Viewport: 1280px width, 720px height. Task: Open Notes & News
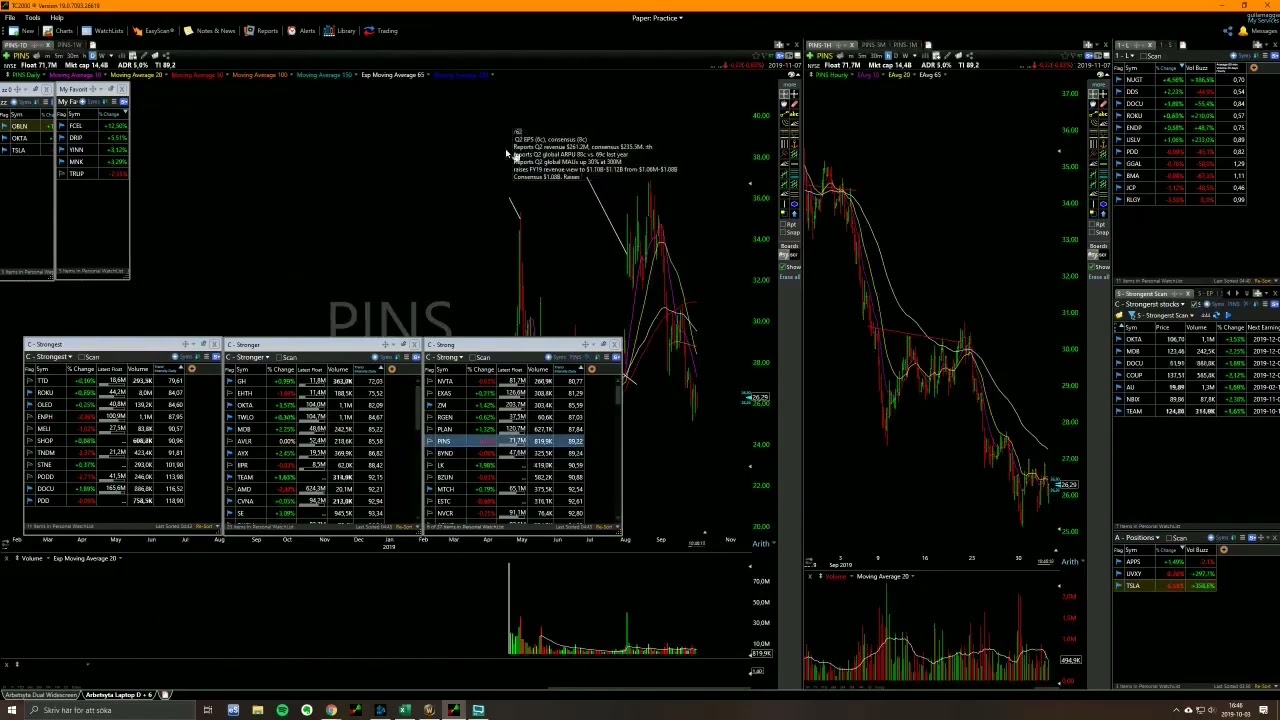coord(210,31)
